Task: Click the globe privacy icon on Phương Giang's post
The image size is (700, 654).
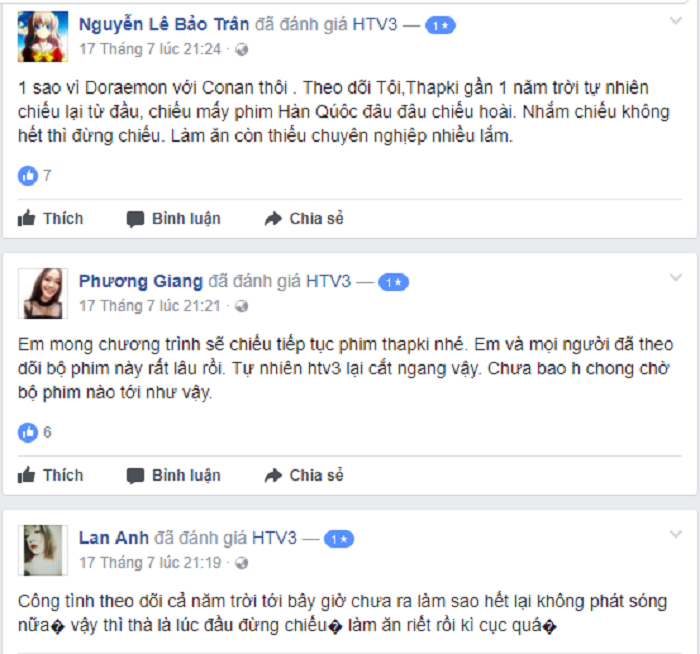Action: [242, 306]
